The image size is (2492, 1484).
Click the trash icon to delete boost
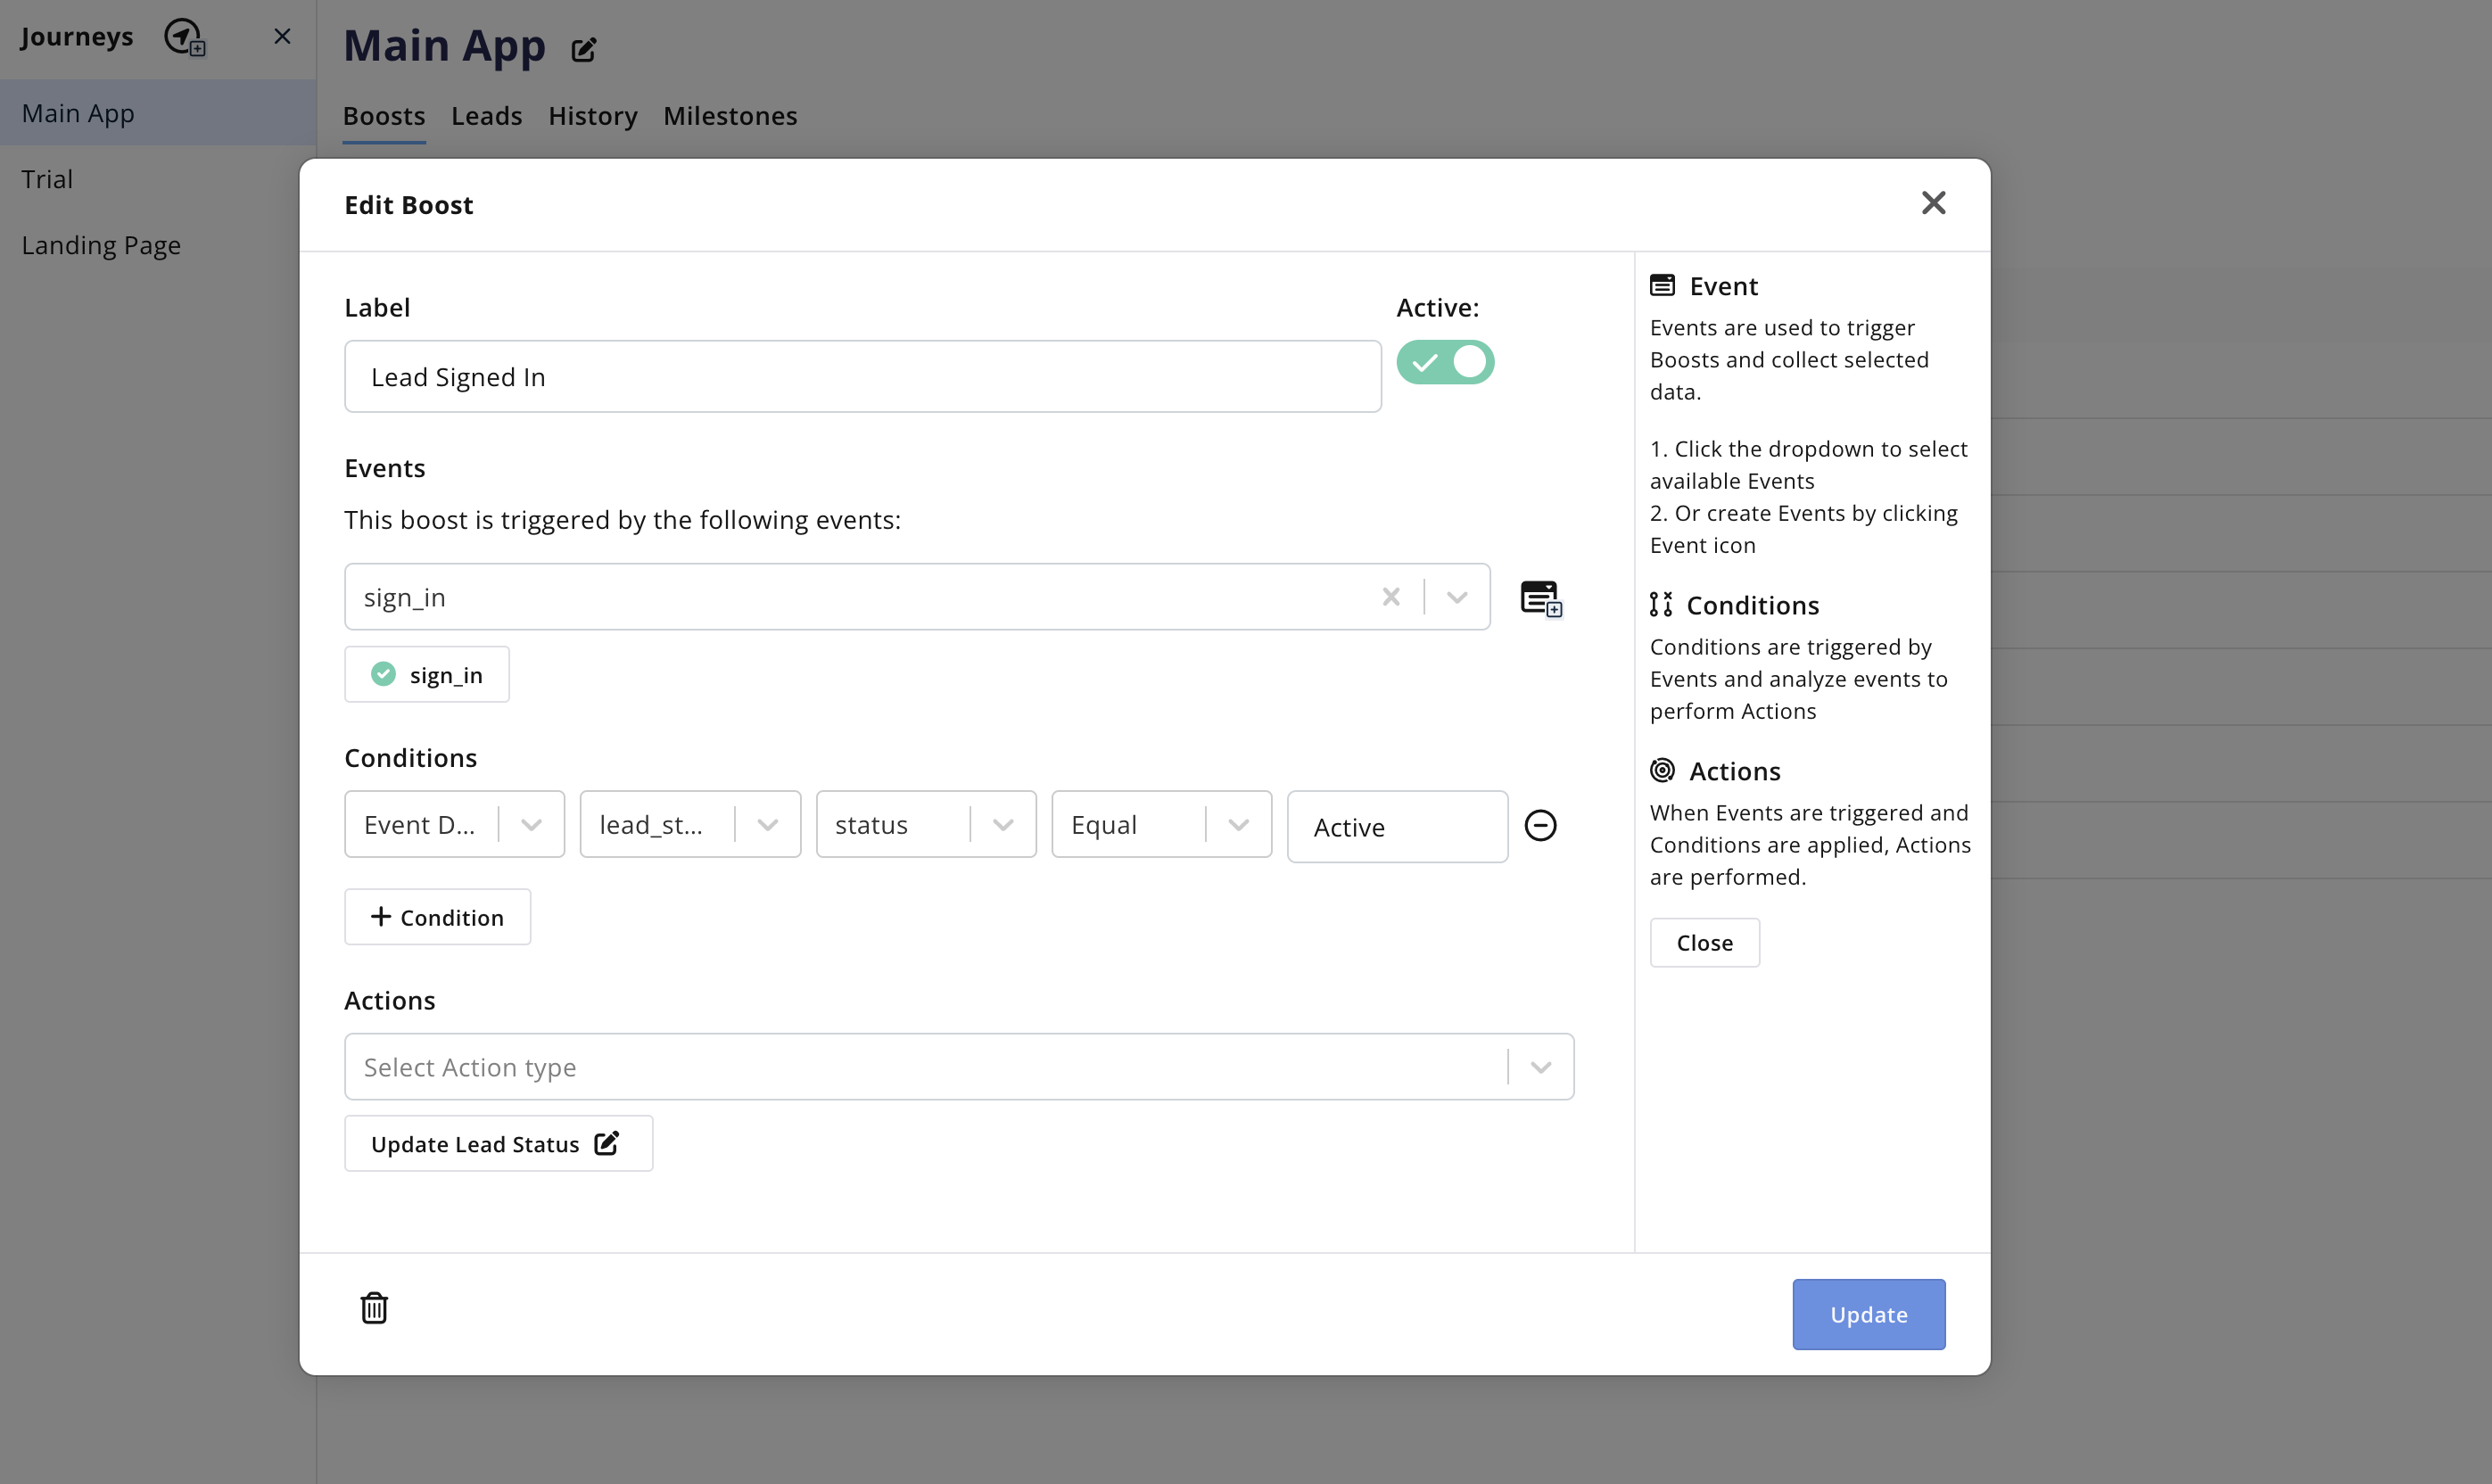(374, 1307)
